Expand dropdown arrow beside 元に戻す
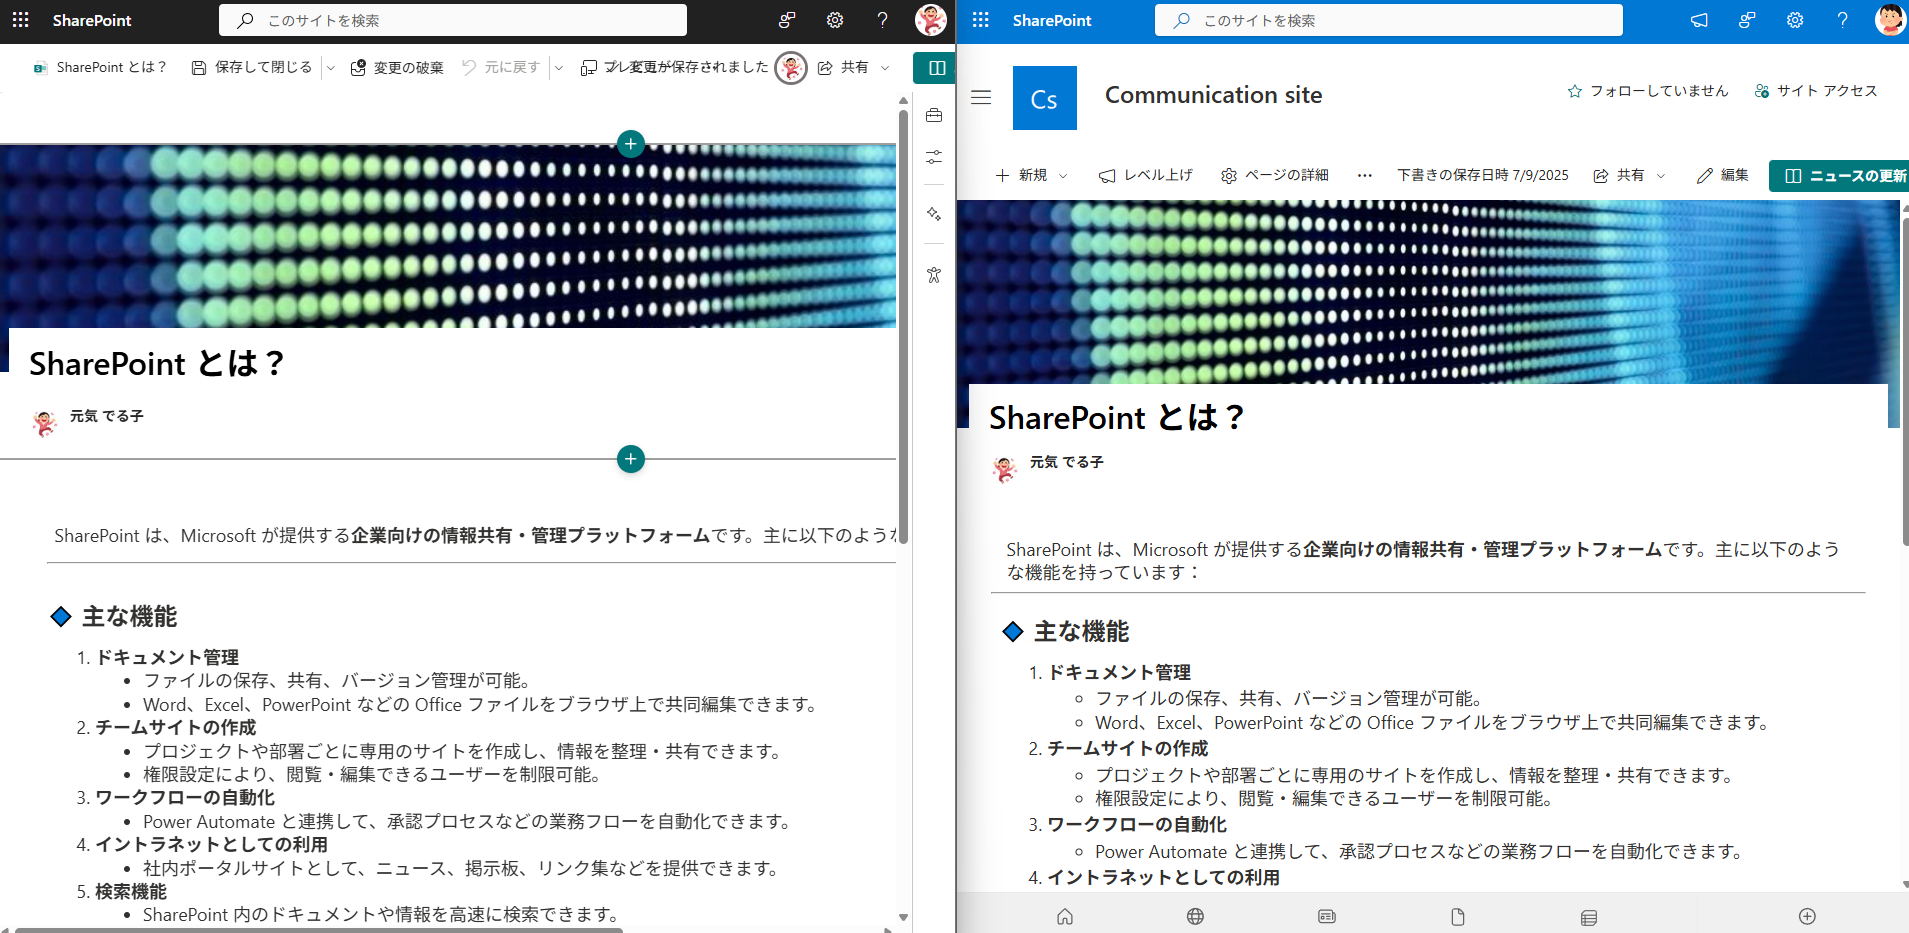The height and width of the screenshot is (933, 1909). coord(558,68)
